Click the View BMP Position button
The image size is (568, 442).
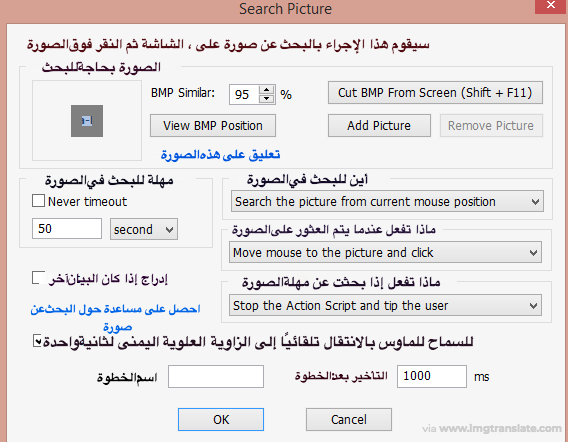pos(213,126)
